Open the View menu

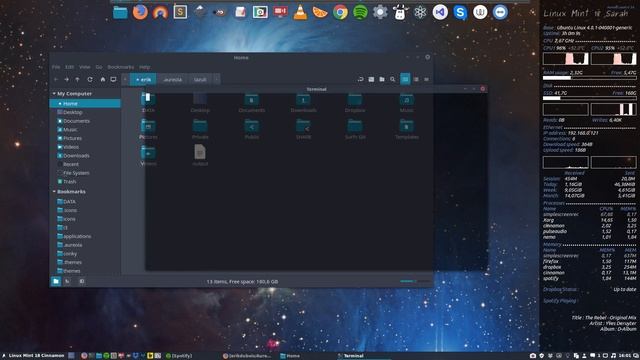click(84, 67)
